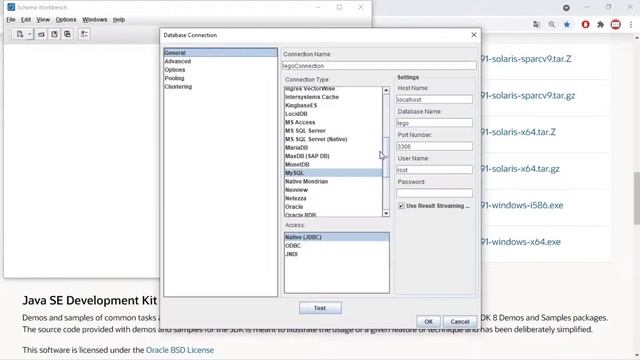Click the Port Number input field
The image size is (640, 360).
(x=434, y=146)
